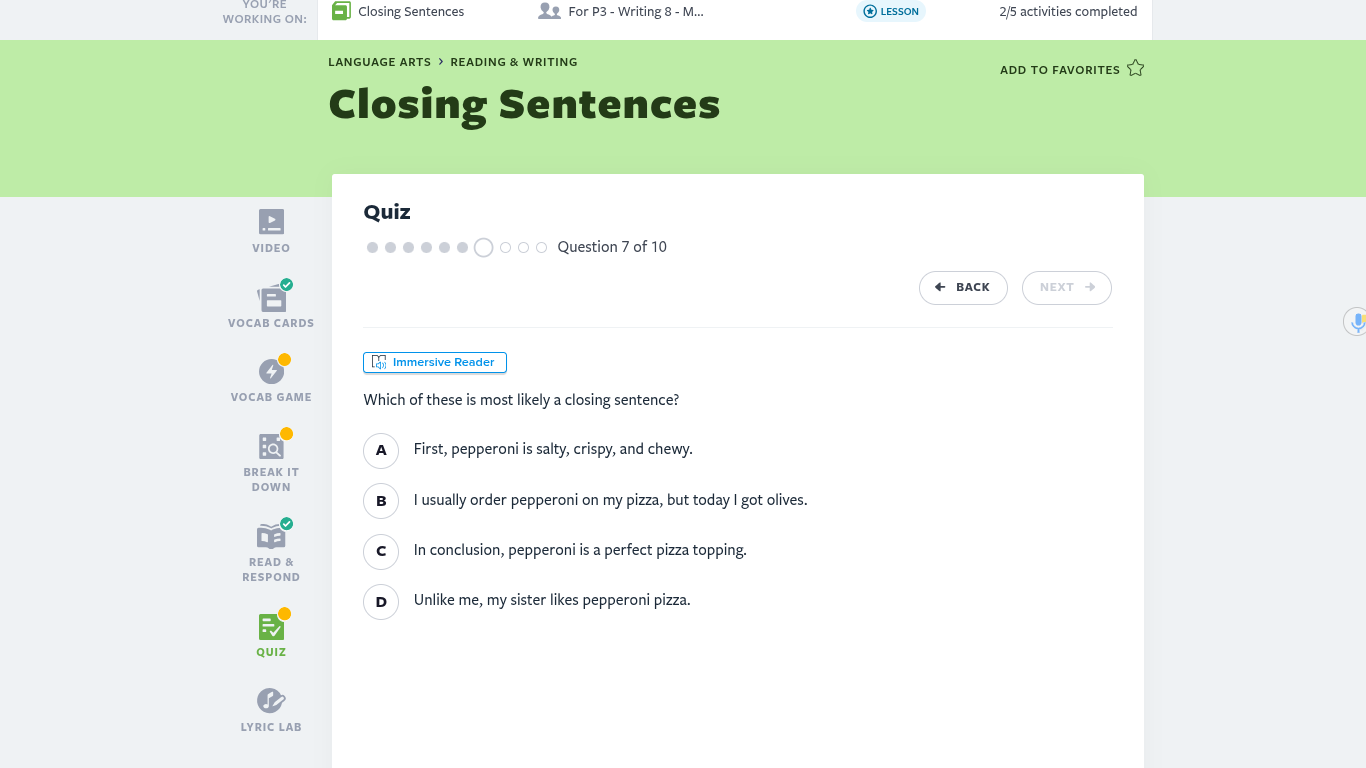This screenshot has height=768, width=1366.
Task: Click the Next button
Action: 1066,288
